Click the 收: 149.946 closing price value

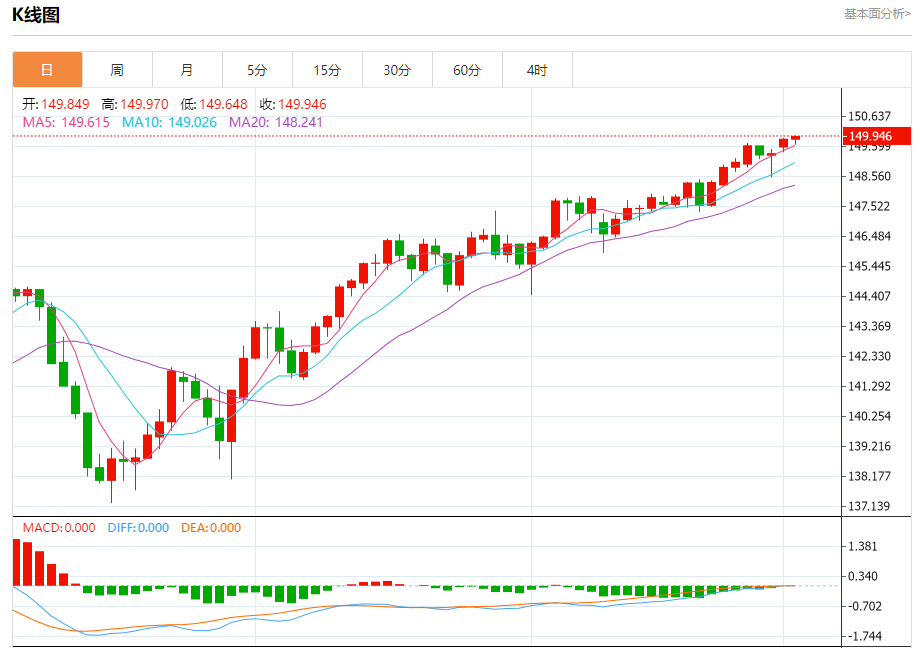coord(293,104)
